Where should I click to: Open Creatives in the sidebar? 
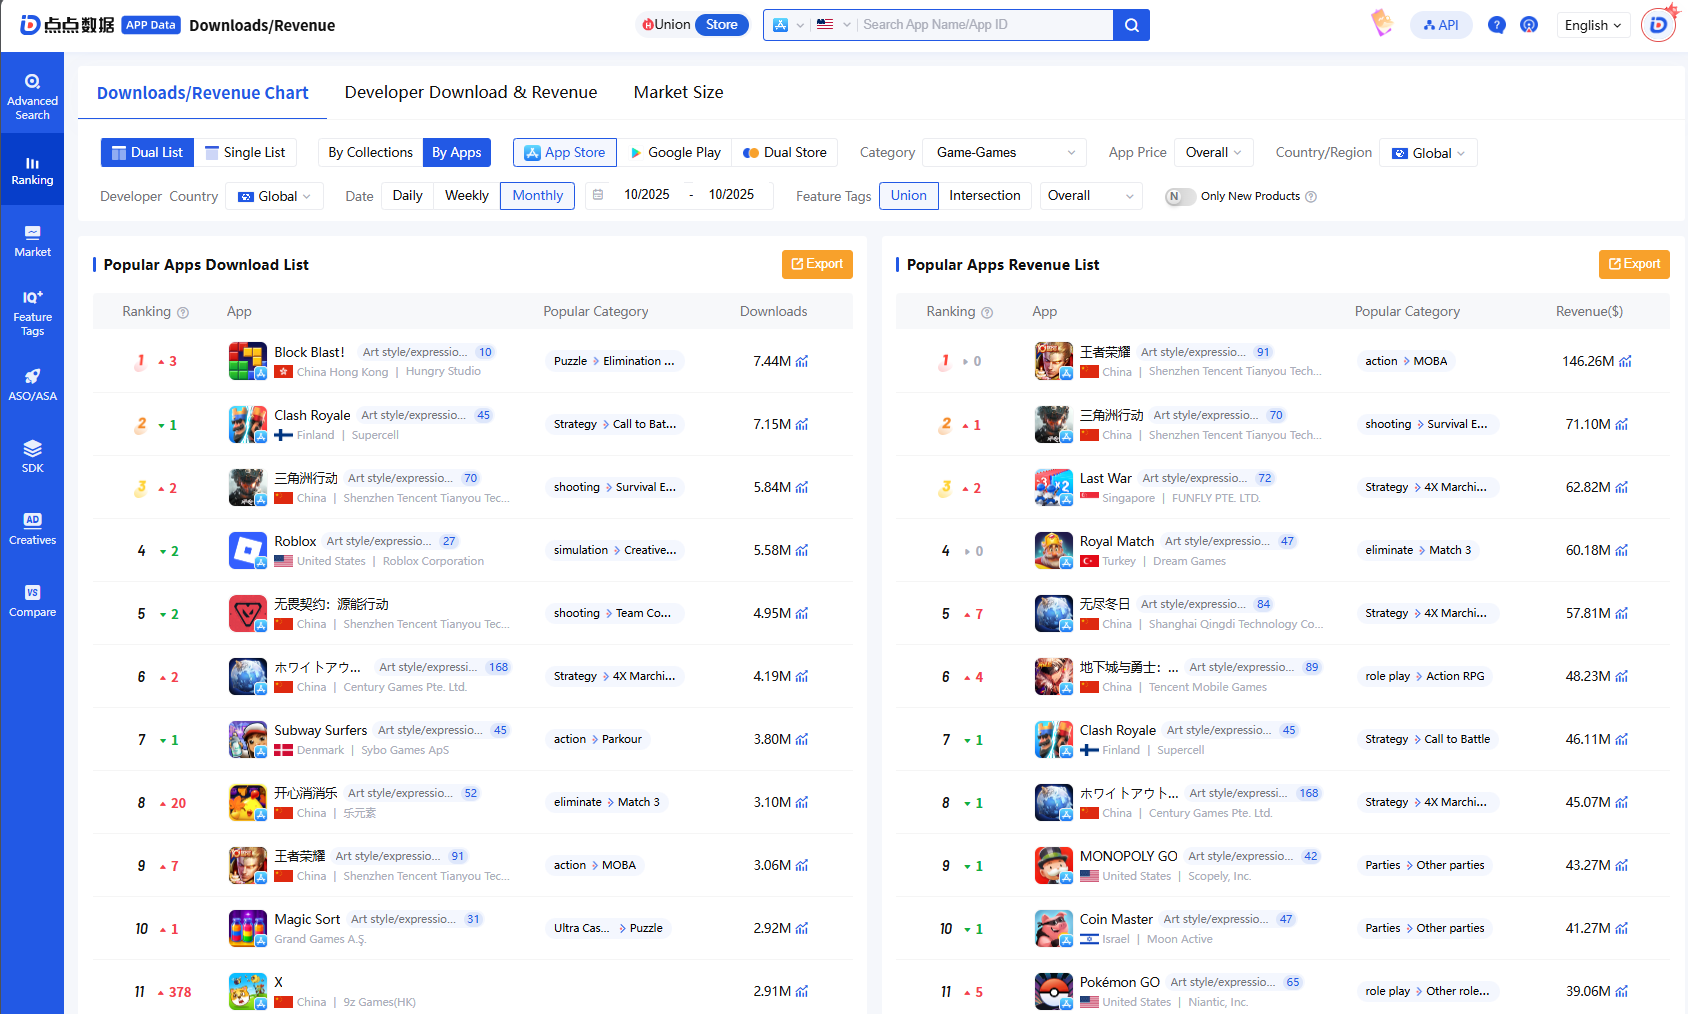point(32,529)
